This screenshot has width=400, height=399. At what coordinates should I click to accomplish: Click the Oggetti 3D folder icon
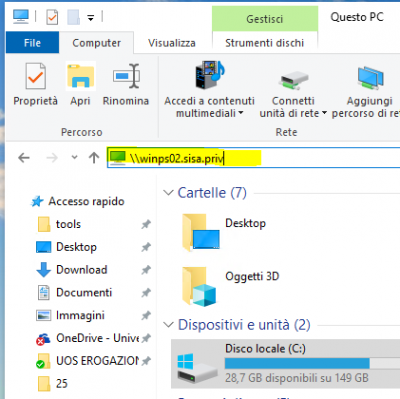point(199,286)
